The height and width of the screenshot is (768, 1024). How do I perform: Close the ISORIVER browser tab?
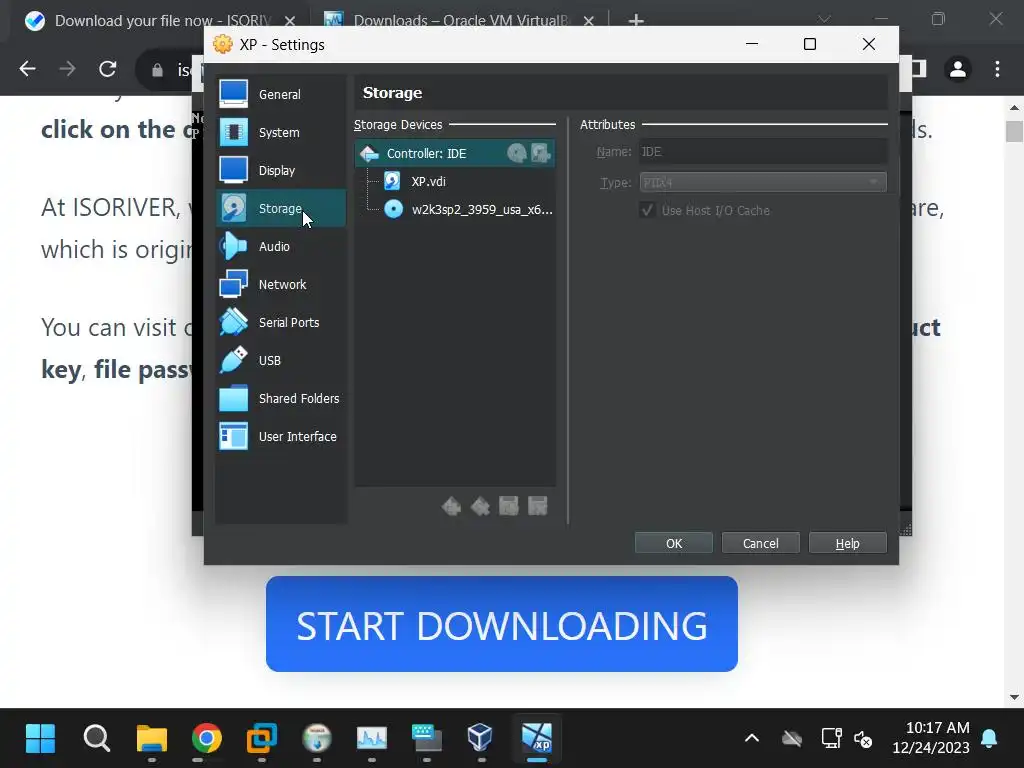coord(290,21)
